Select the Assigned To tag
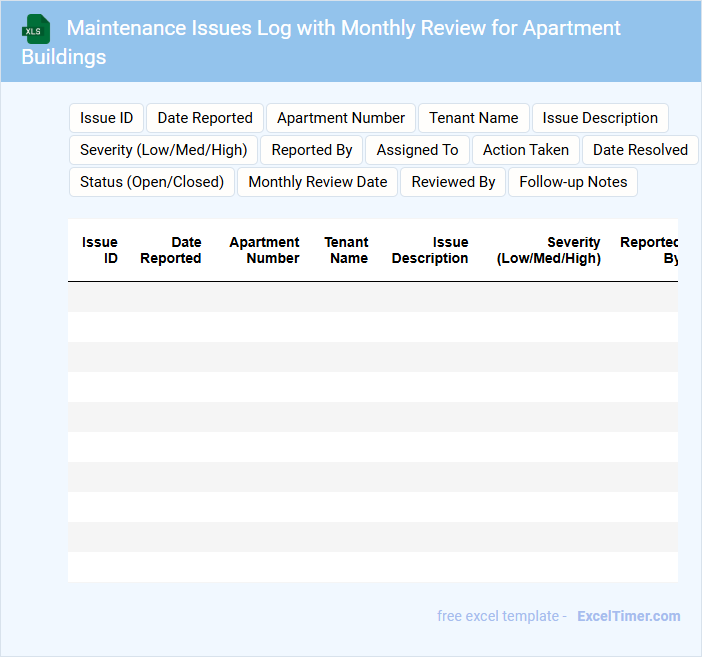Viewport: 702px width, 657px height. 417,150
